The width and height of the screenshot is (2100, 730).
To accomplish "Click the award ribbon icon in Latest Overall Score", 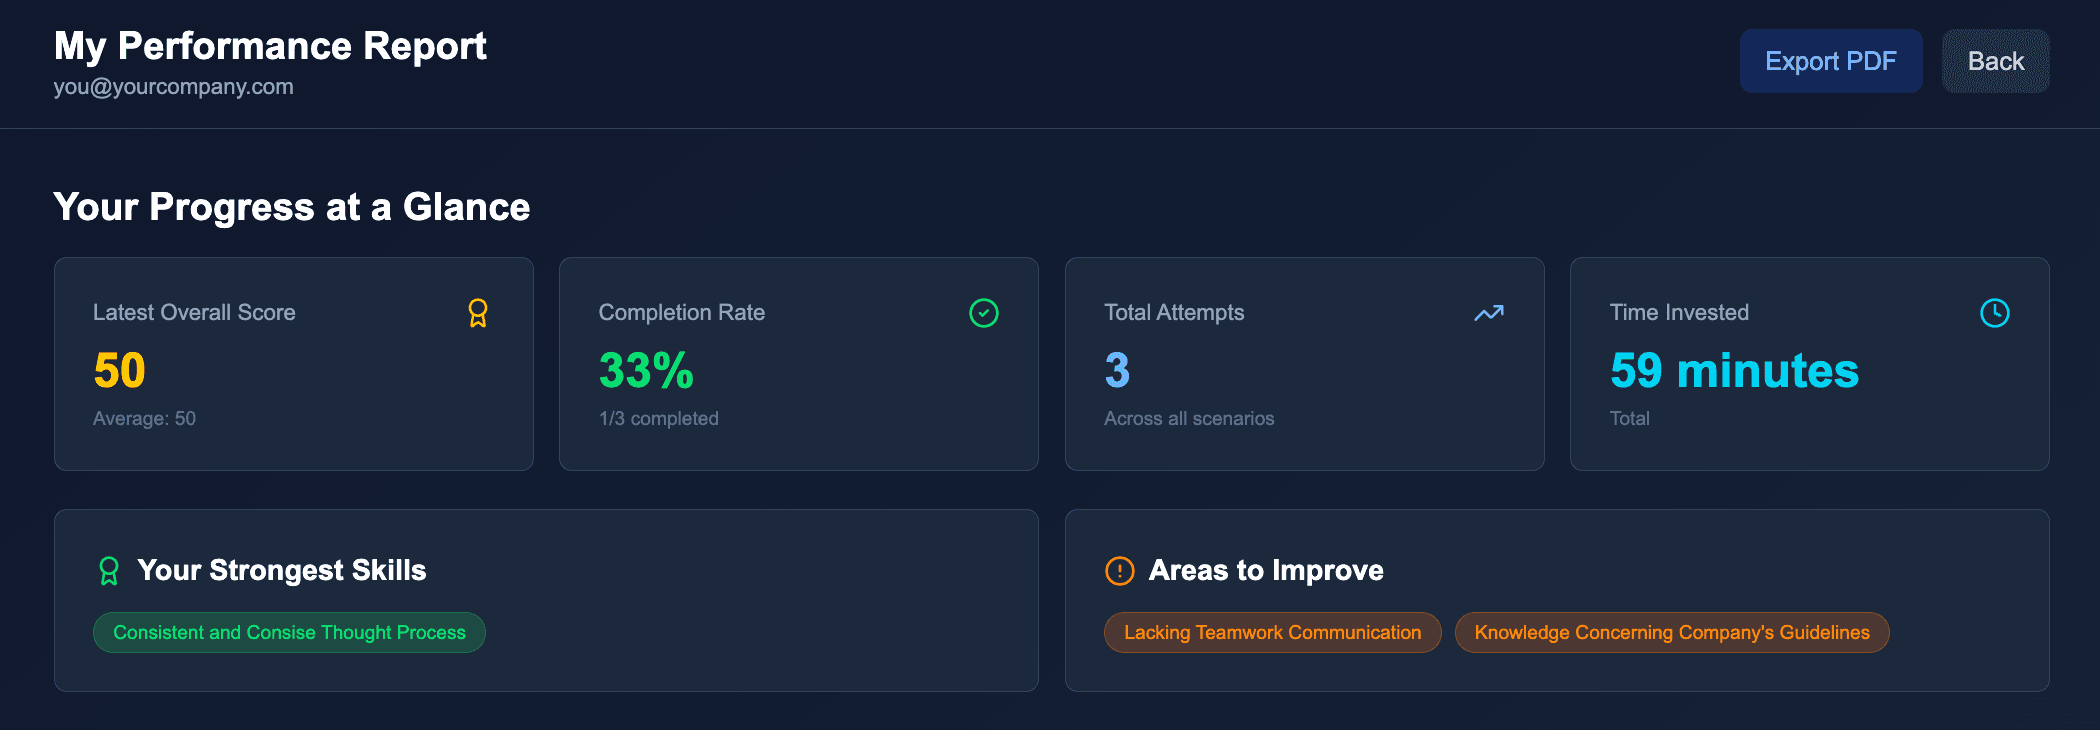I will 478,313.
